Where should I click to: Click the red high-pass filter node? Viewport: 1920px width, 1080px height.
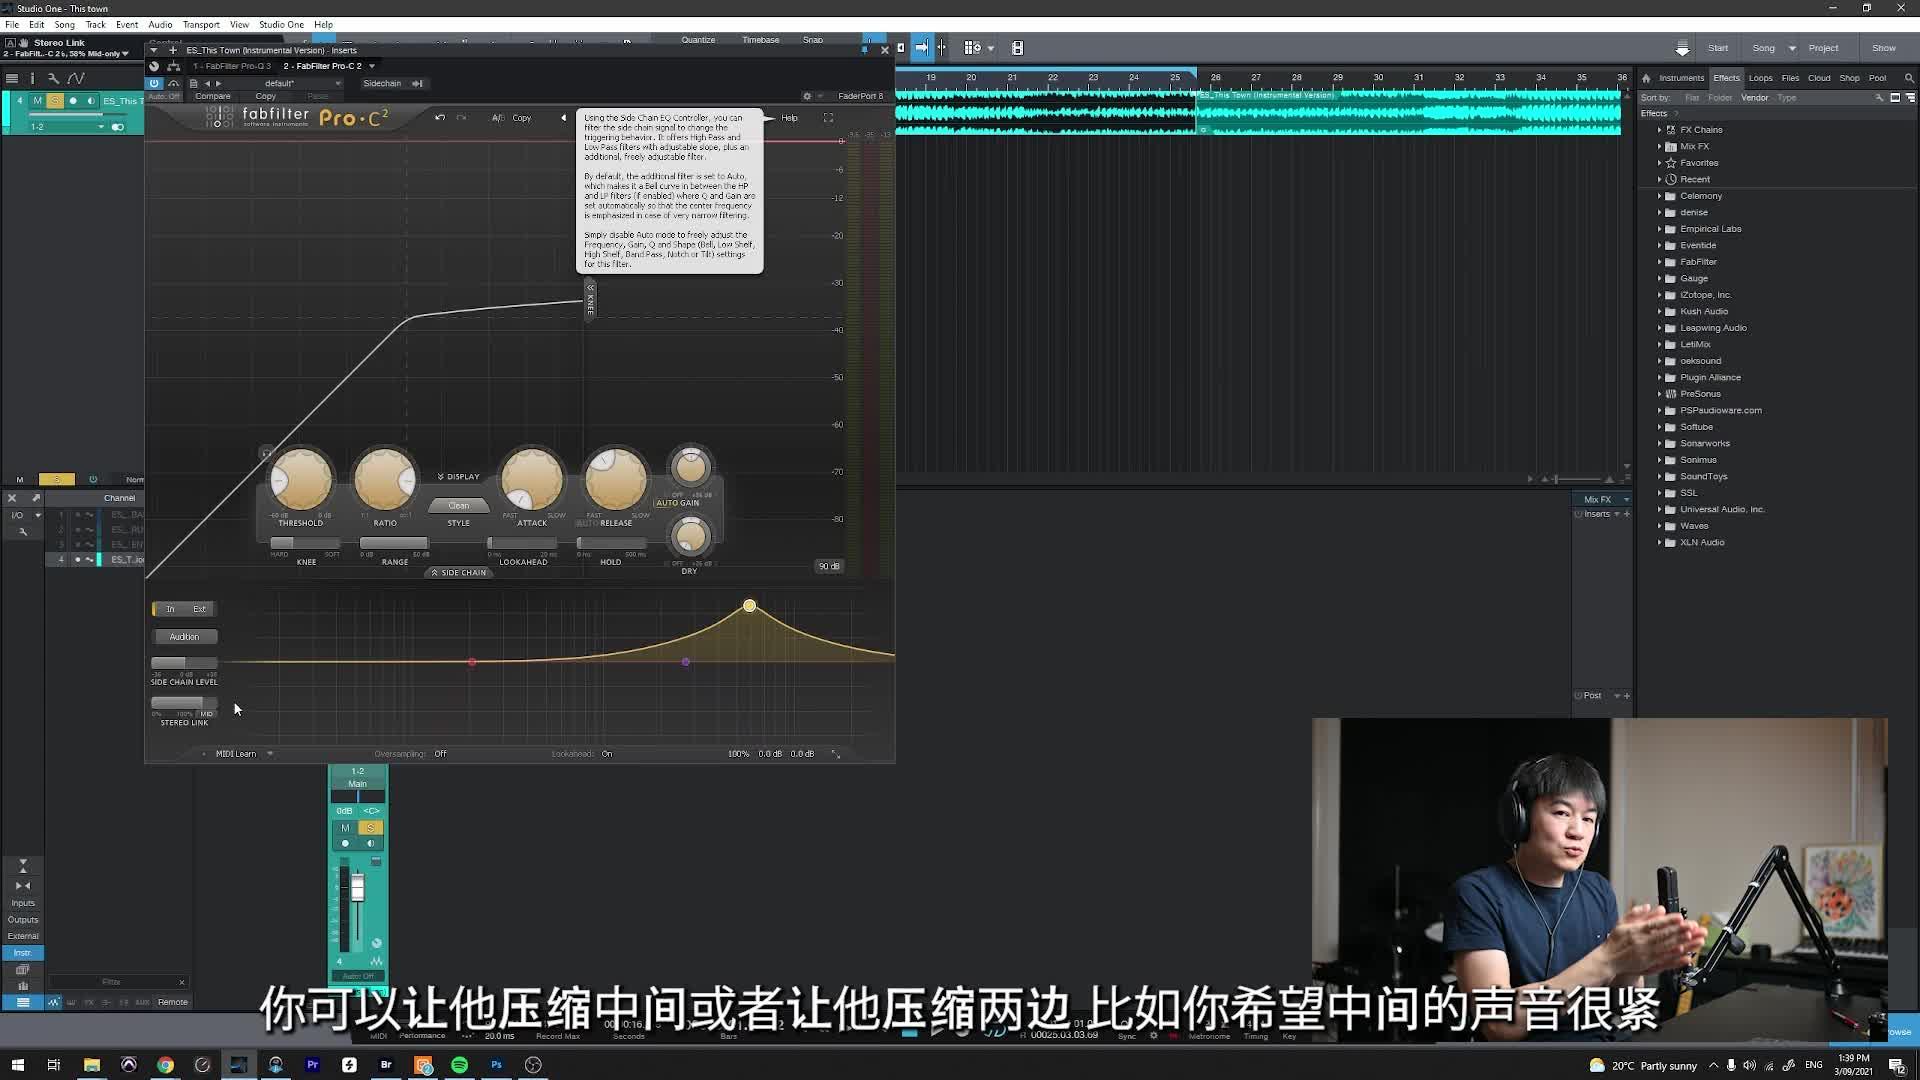472,662
